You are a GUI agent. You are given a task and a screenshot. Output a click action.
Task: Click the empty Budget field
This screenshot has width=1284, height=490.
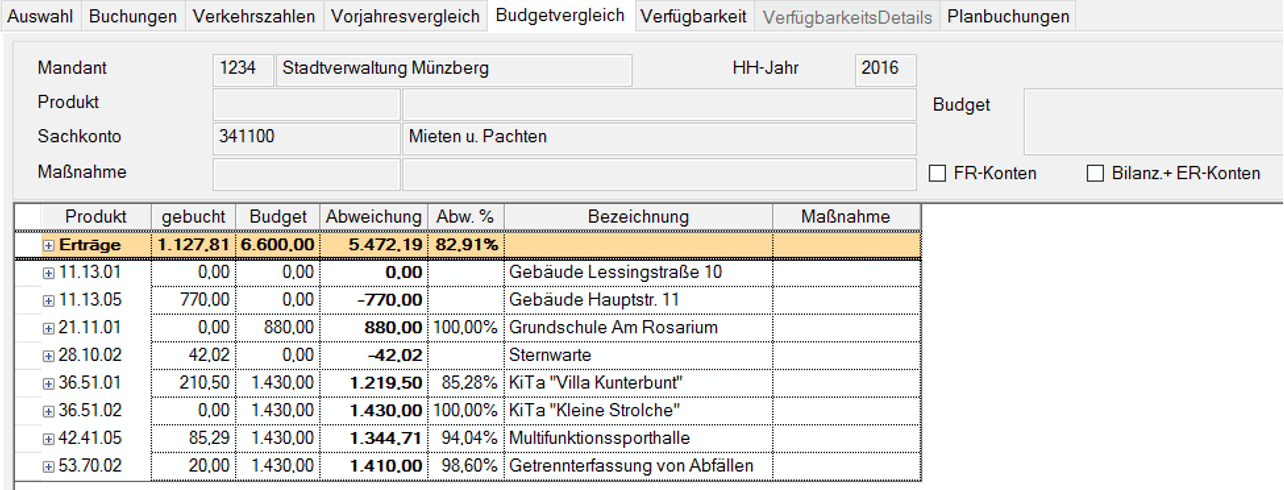coord(1152,120)
